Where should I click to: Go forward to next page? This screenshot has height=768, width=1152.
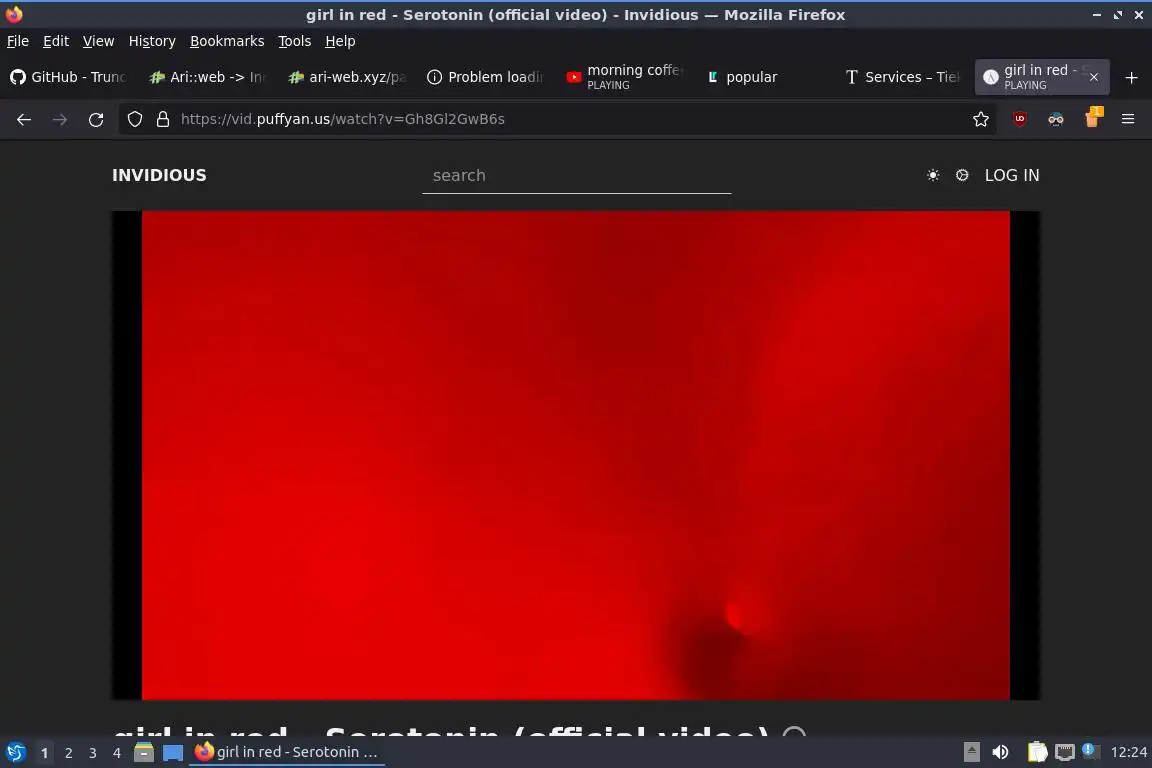(60, 119)
